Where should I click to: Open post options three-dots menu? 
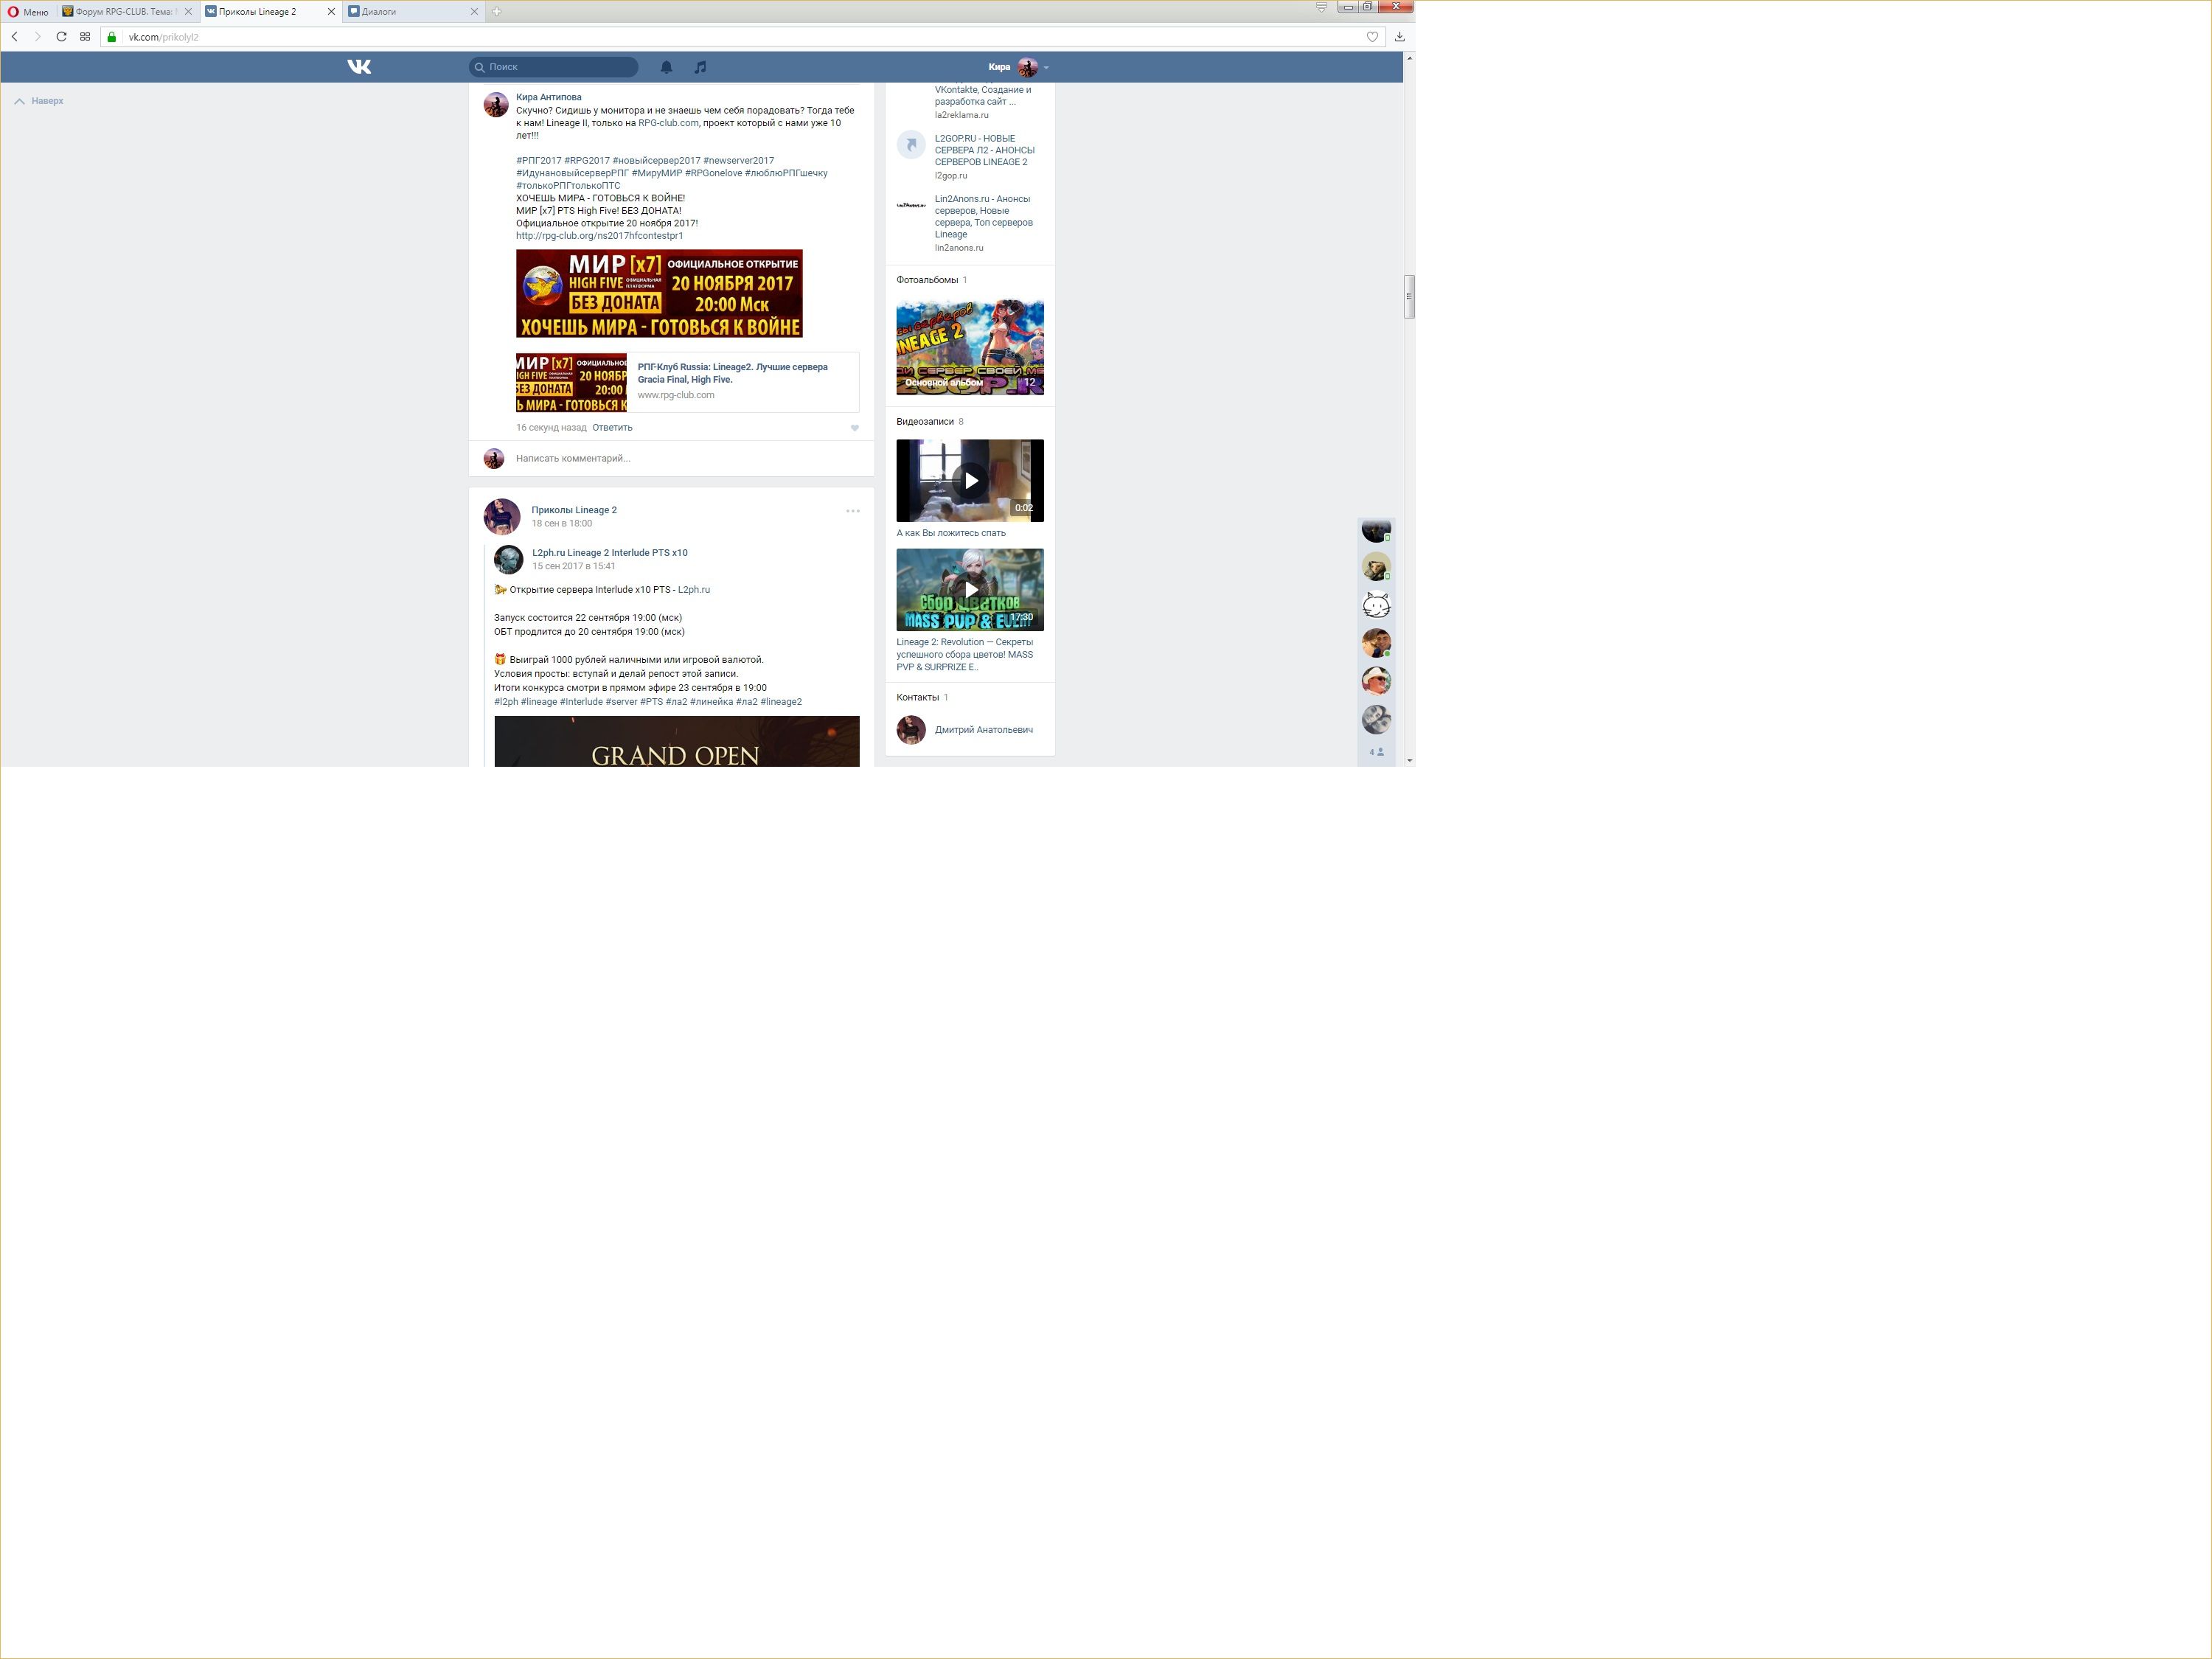(x=852, y=511)
